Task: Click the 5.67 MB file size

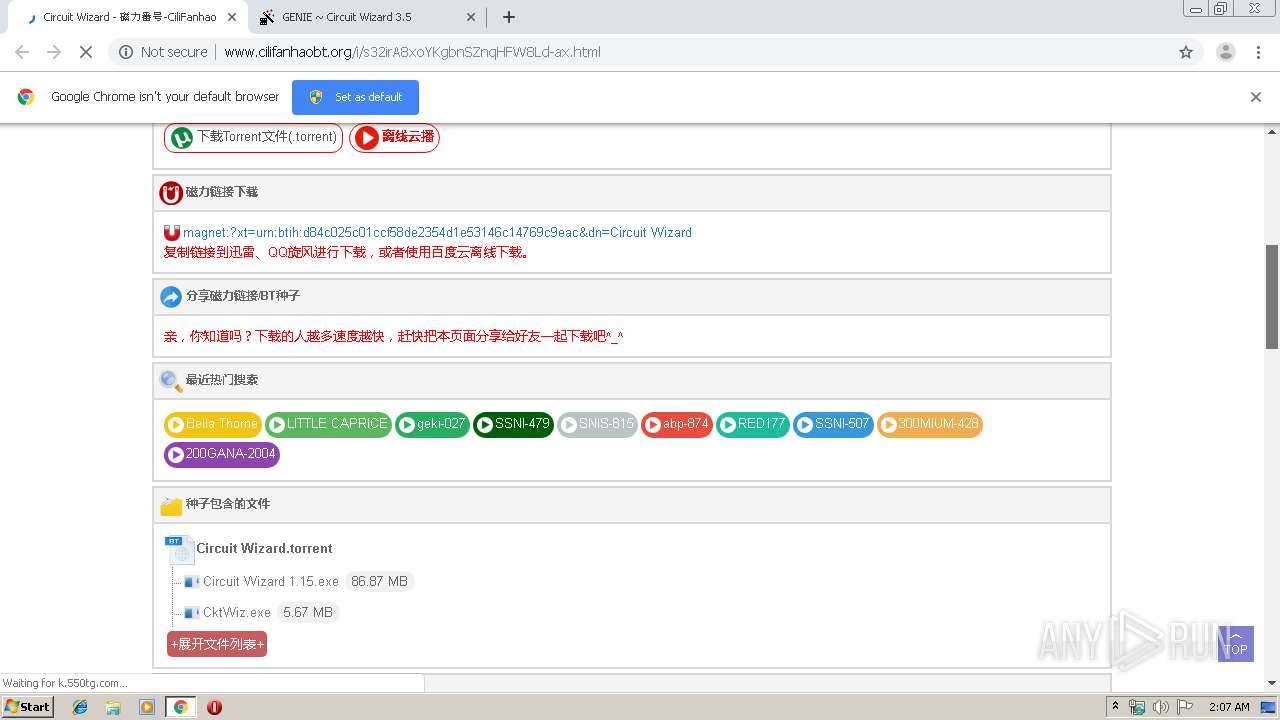Action: [308, 612]
